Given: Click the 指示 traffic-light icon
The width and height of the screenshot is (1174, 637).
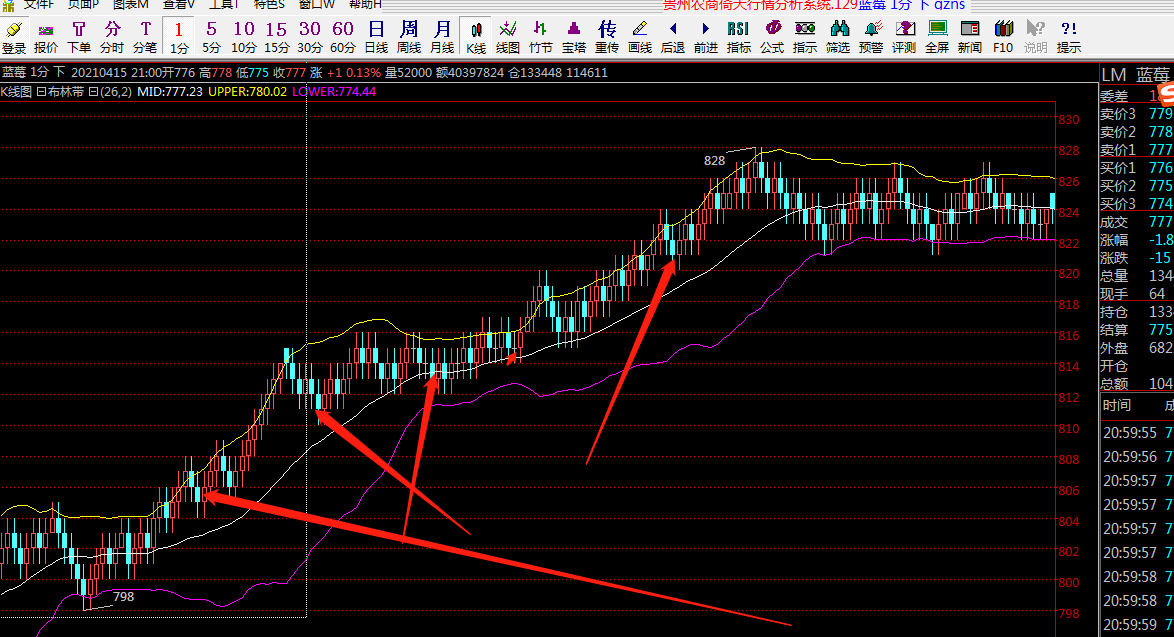Looking at the screenshot, I should click(805, 37).
